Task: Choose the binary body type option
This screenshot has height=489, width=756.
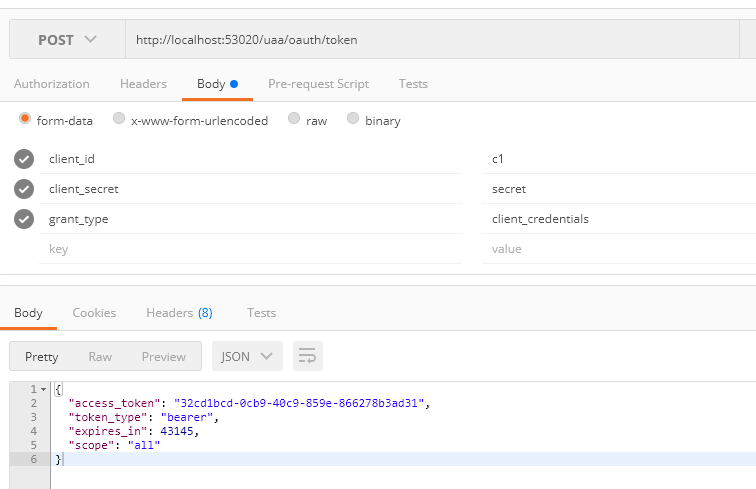Action: [x=353, y=119]
